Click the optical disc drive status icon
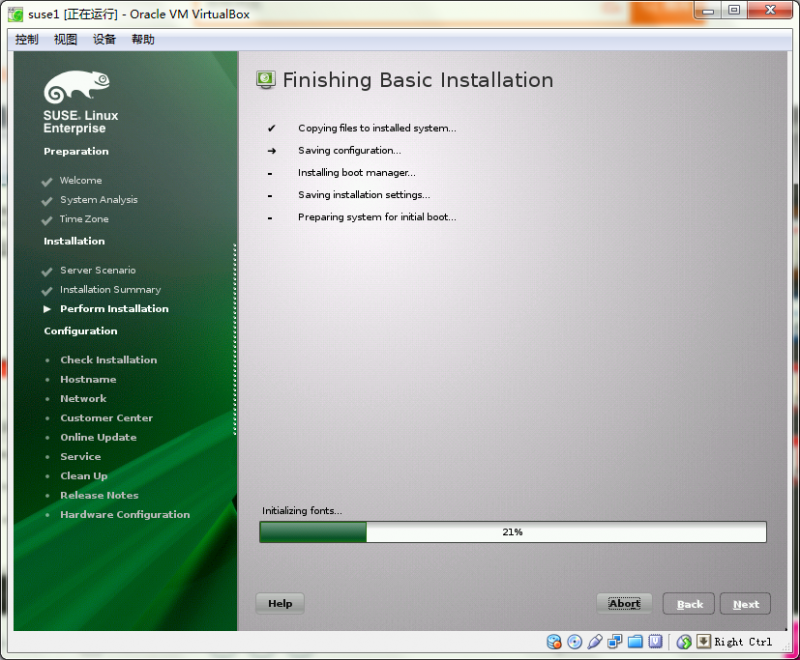800x660 pixels. click(x=574, y=641)
